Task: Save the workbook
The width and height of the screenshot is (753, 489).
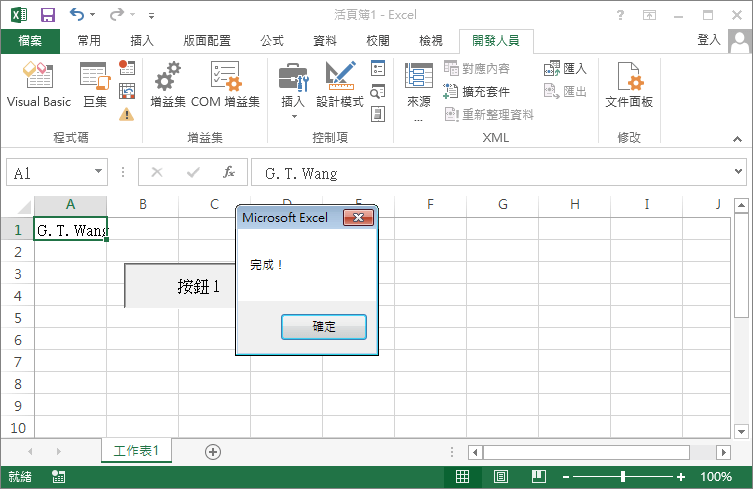Action: [x=48, y=15]
